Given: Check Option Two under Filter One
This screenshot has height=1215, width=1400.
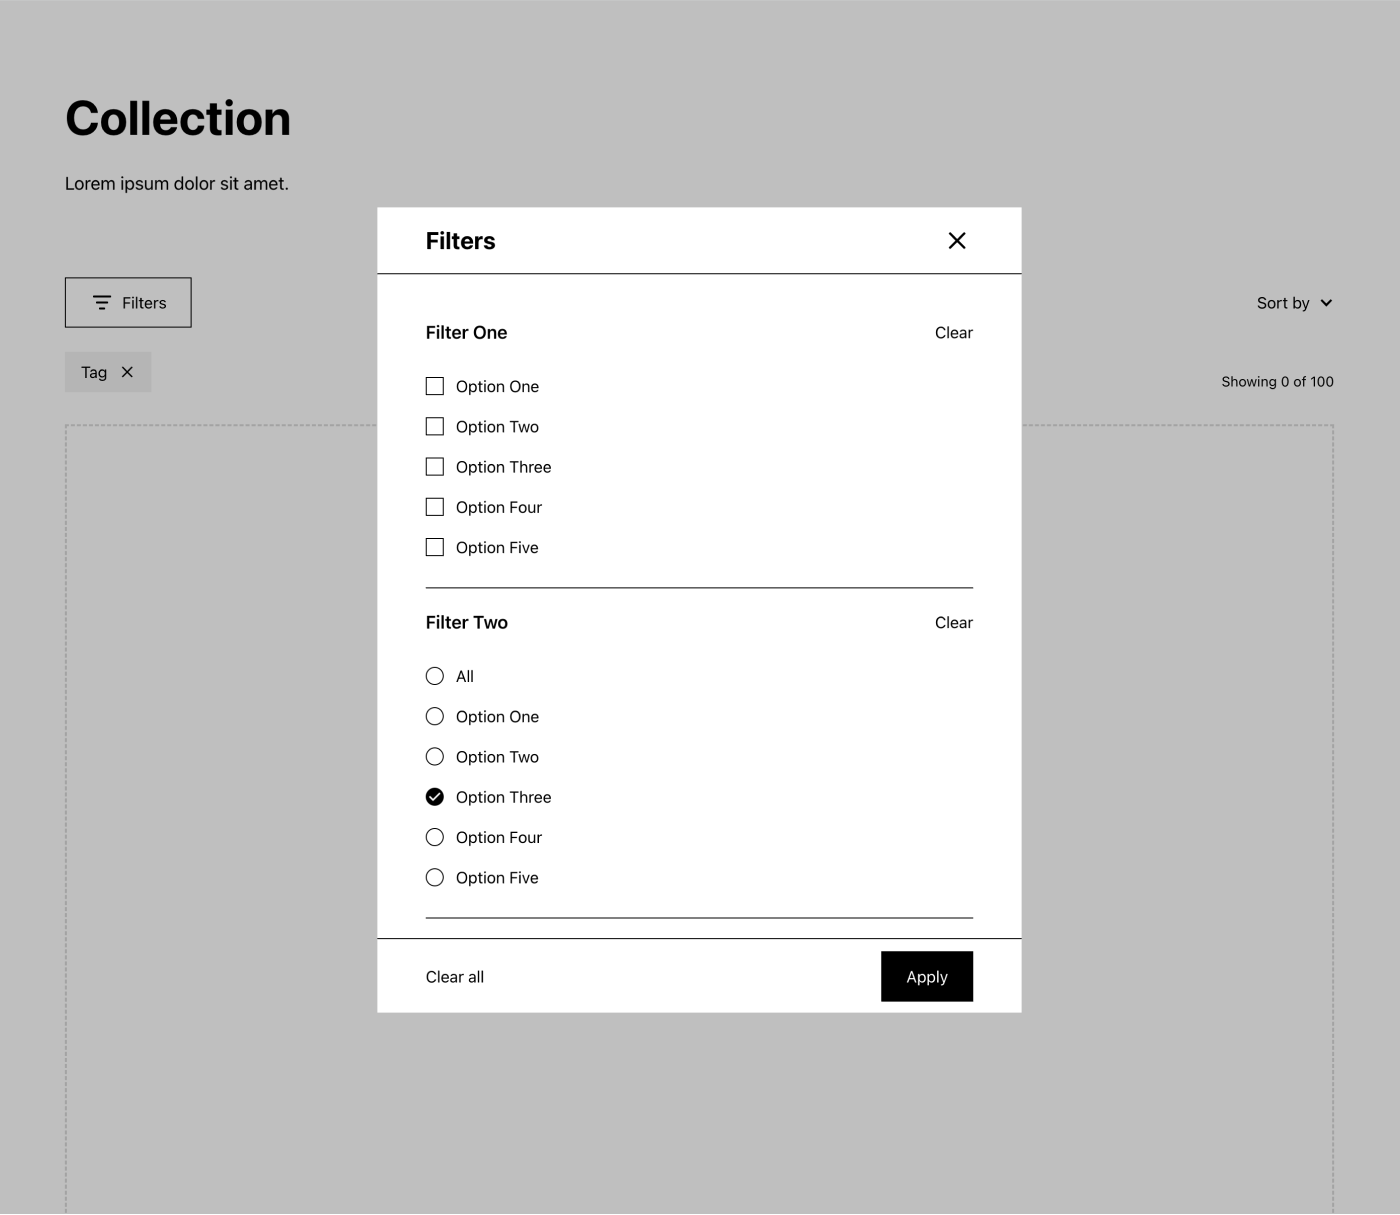Looking at the screenshot, I should [x=435, y=427].
